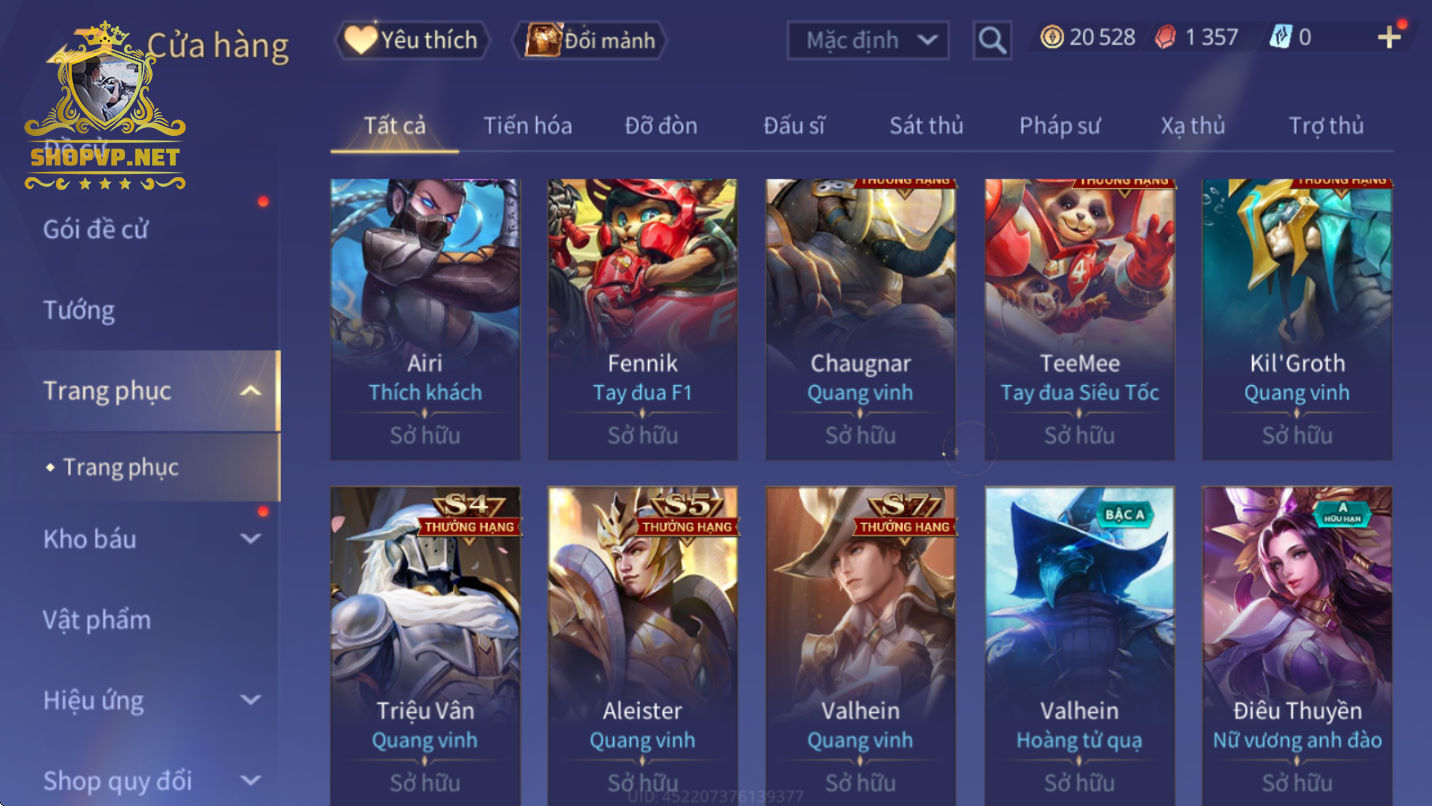This screenshot has width=1432, height=806.
Task: Open Yêu thích heart favorites
Action: (x=413, y=40)
